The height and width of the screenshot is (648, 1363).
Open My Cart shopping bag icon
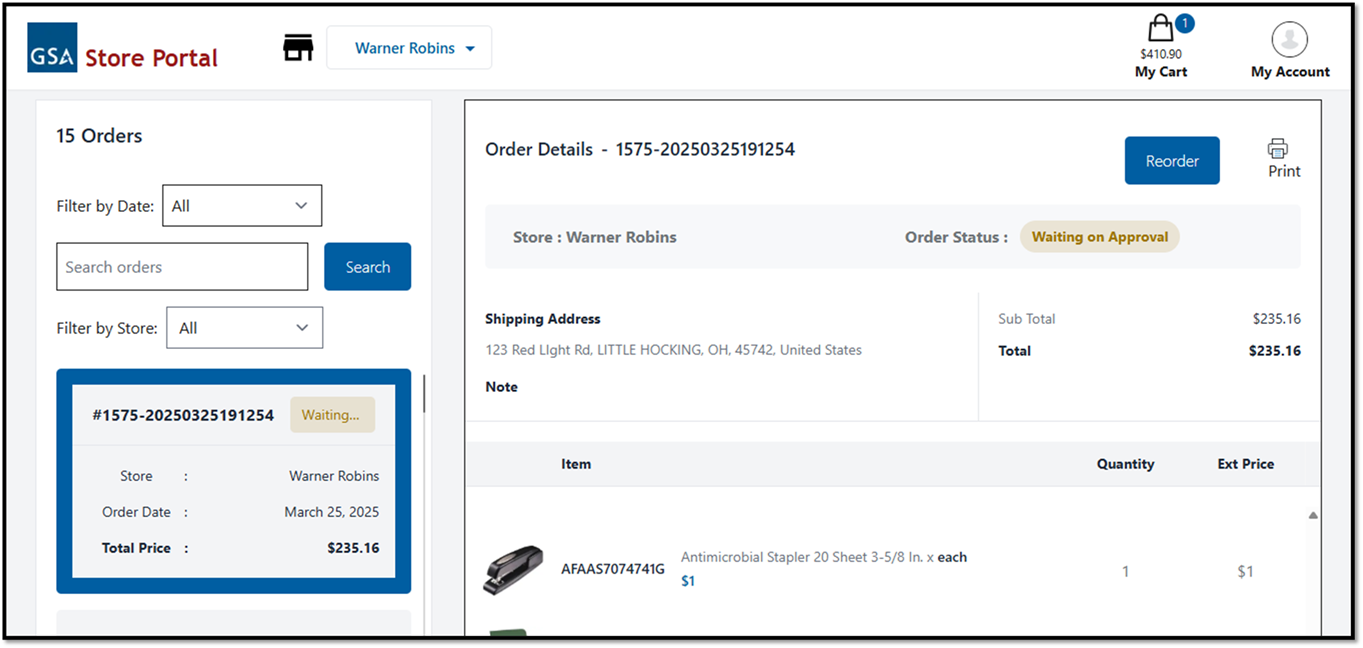[1160, 29]
